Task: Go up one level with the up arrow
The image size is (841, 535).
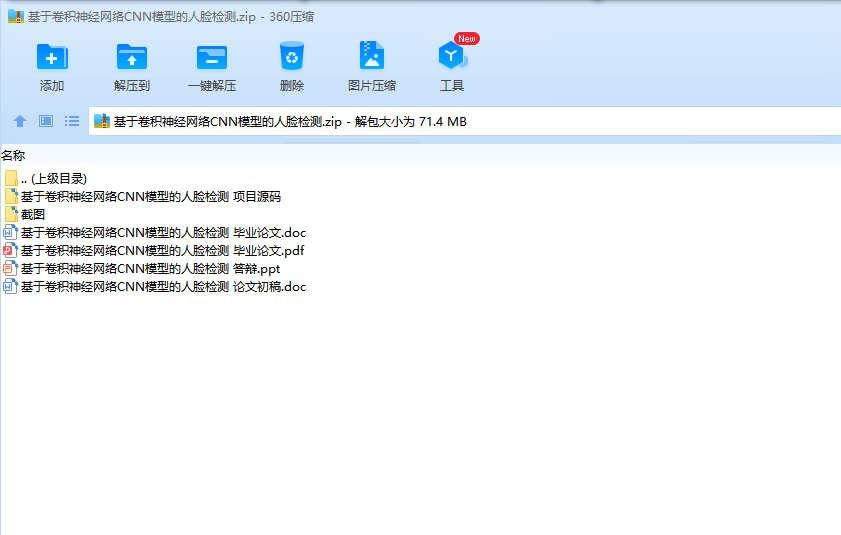Action: (20, 121)
